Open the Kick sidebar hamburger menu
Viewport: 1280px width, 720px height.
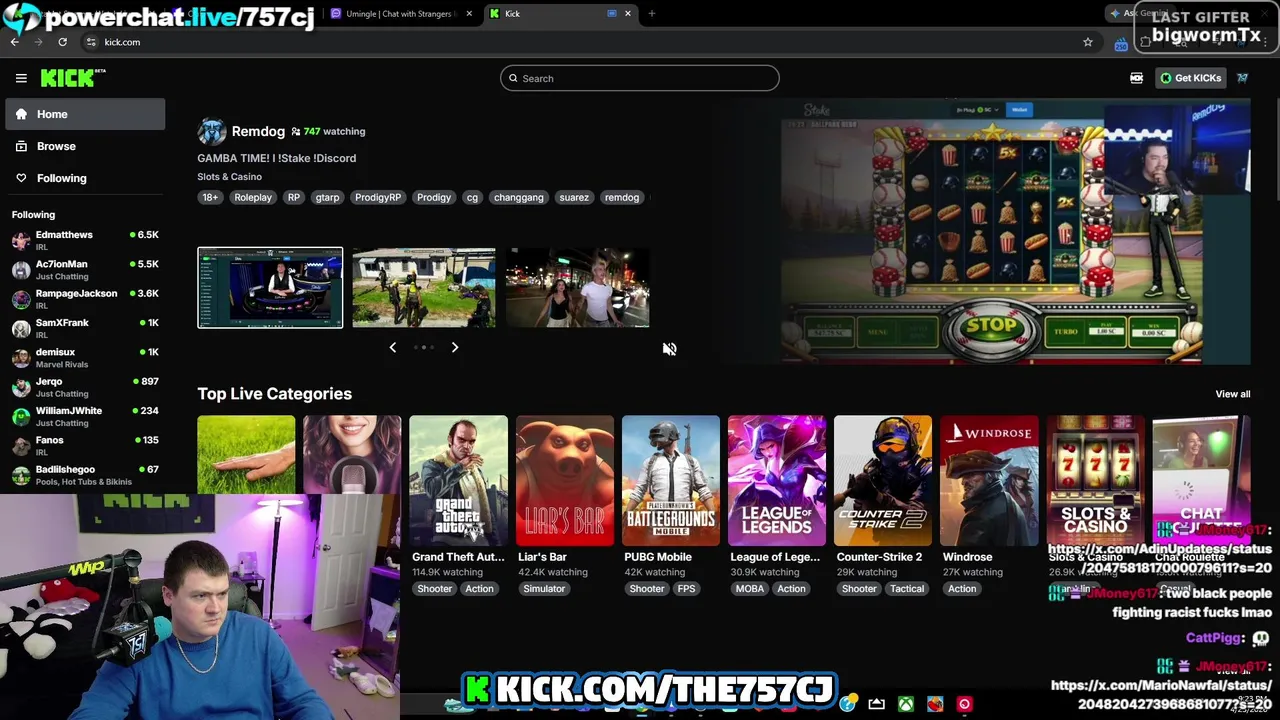21,78
